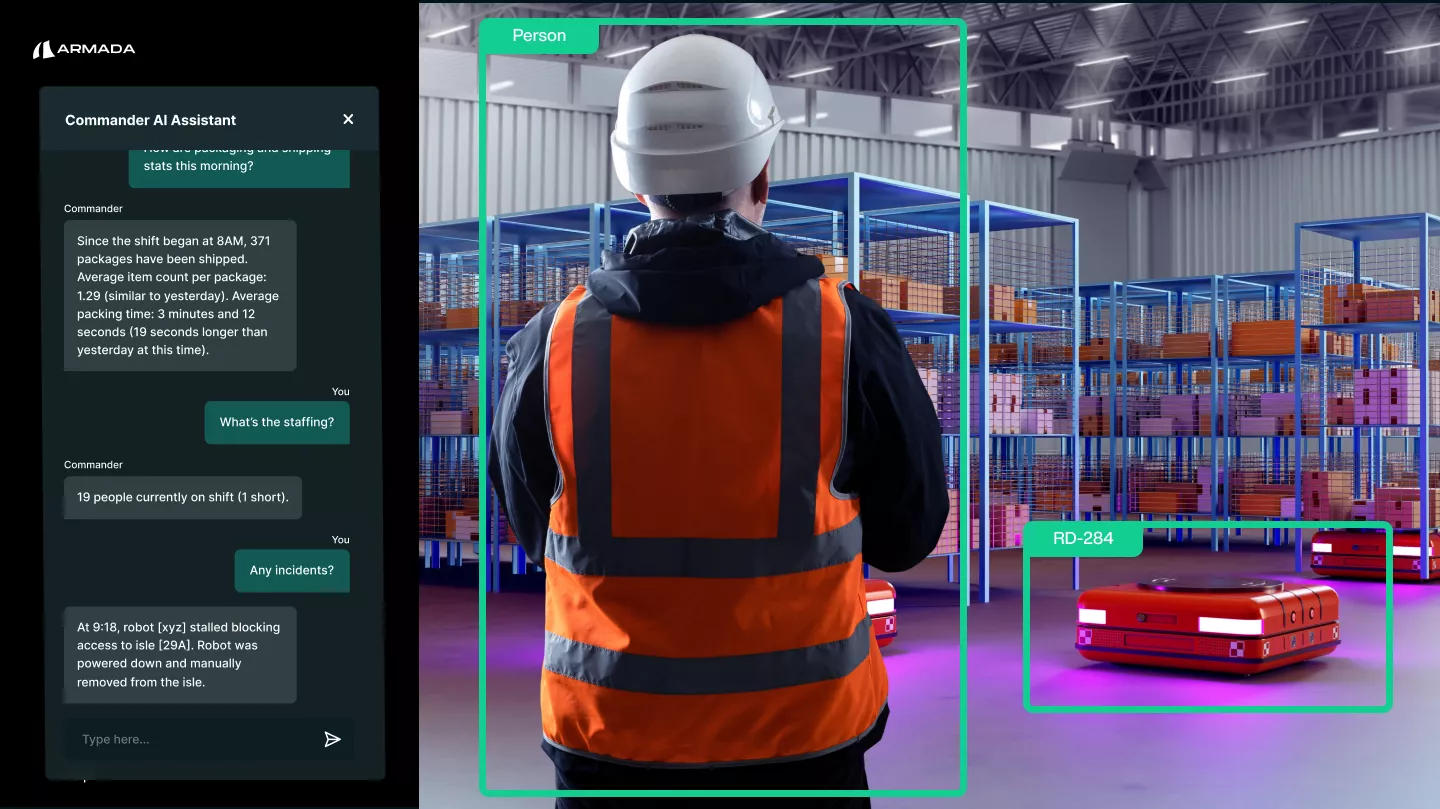Click the Commander sender label above the staffing reply
The height and width of the screenshot is (809, 1440).
point(93,464)
